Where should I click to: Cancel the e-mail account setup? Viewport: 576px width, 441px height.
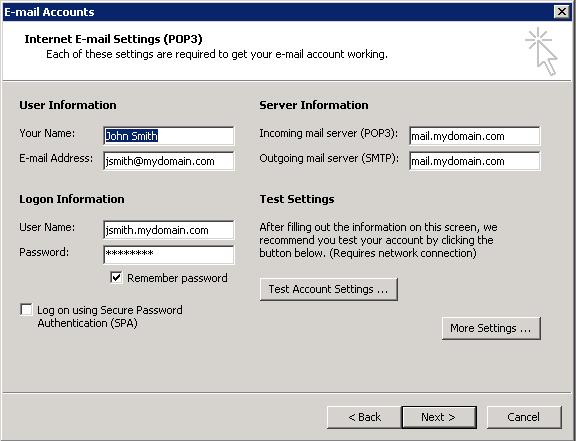(524, 417)
